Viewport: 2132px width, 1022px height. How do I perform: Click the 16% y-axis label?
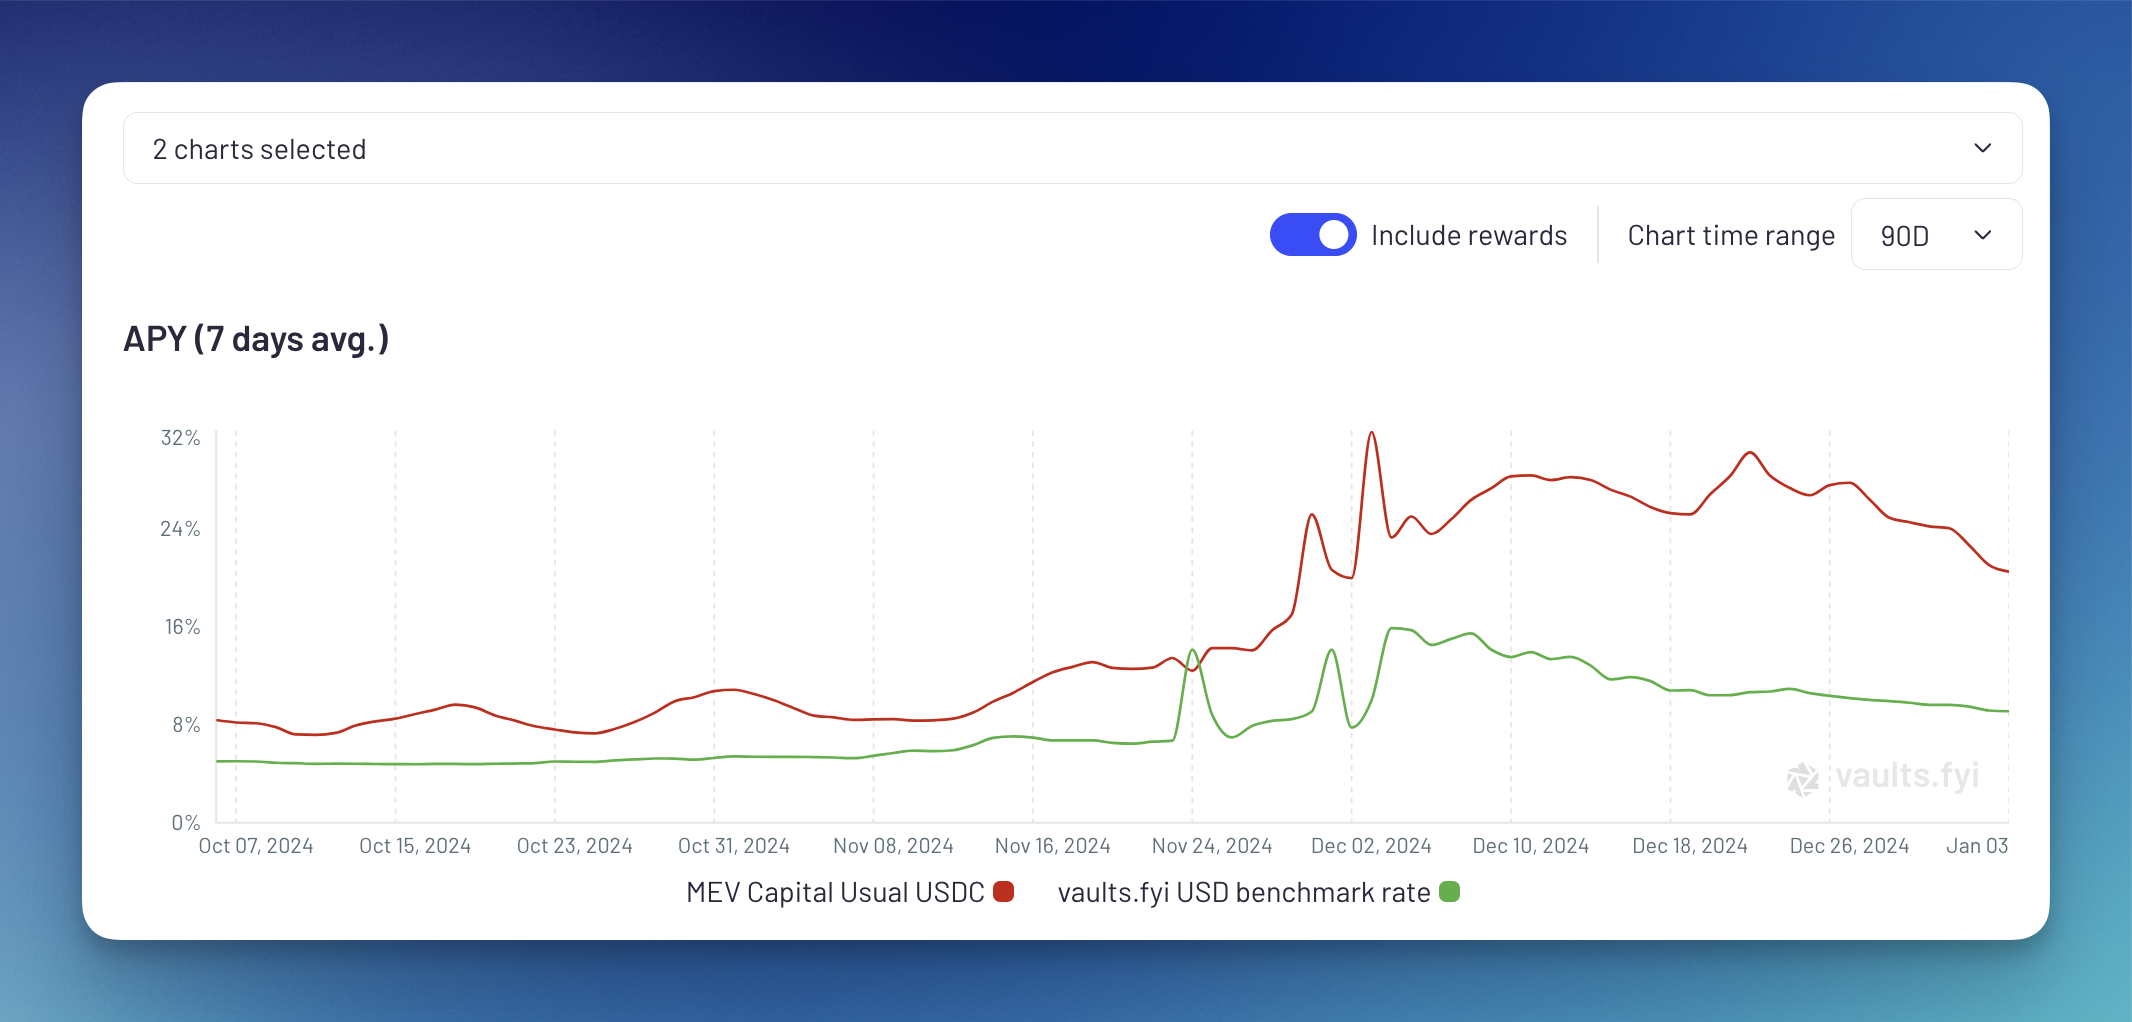coord(183,627)
